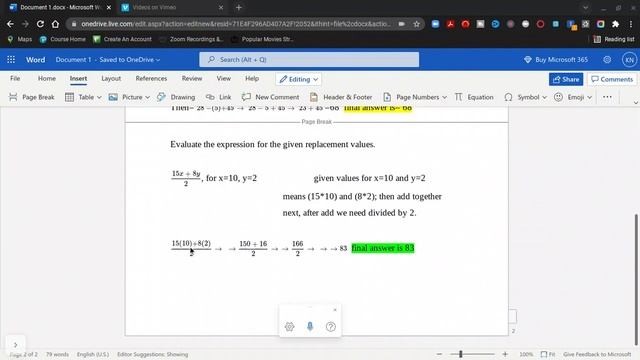Viewport: 640px width, 360px height.
Task: Insert a Link
Action: 219,97
